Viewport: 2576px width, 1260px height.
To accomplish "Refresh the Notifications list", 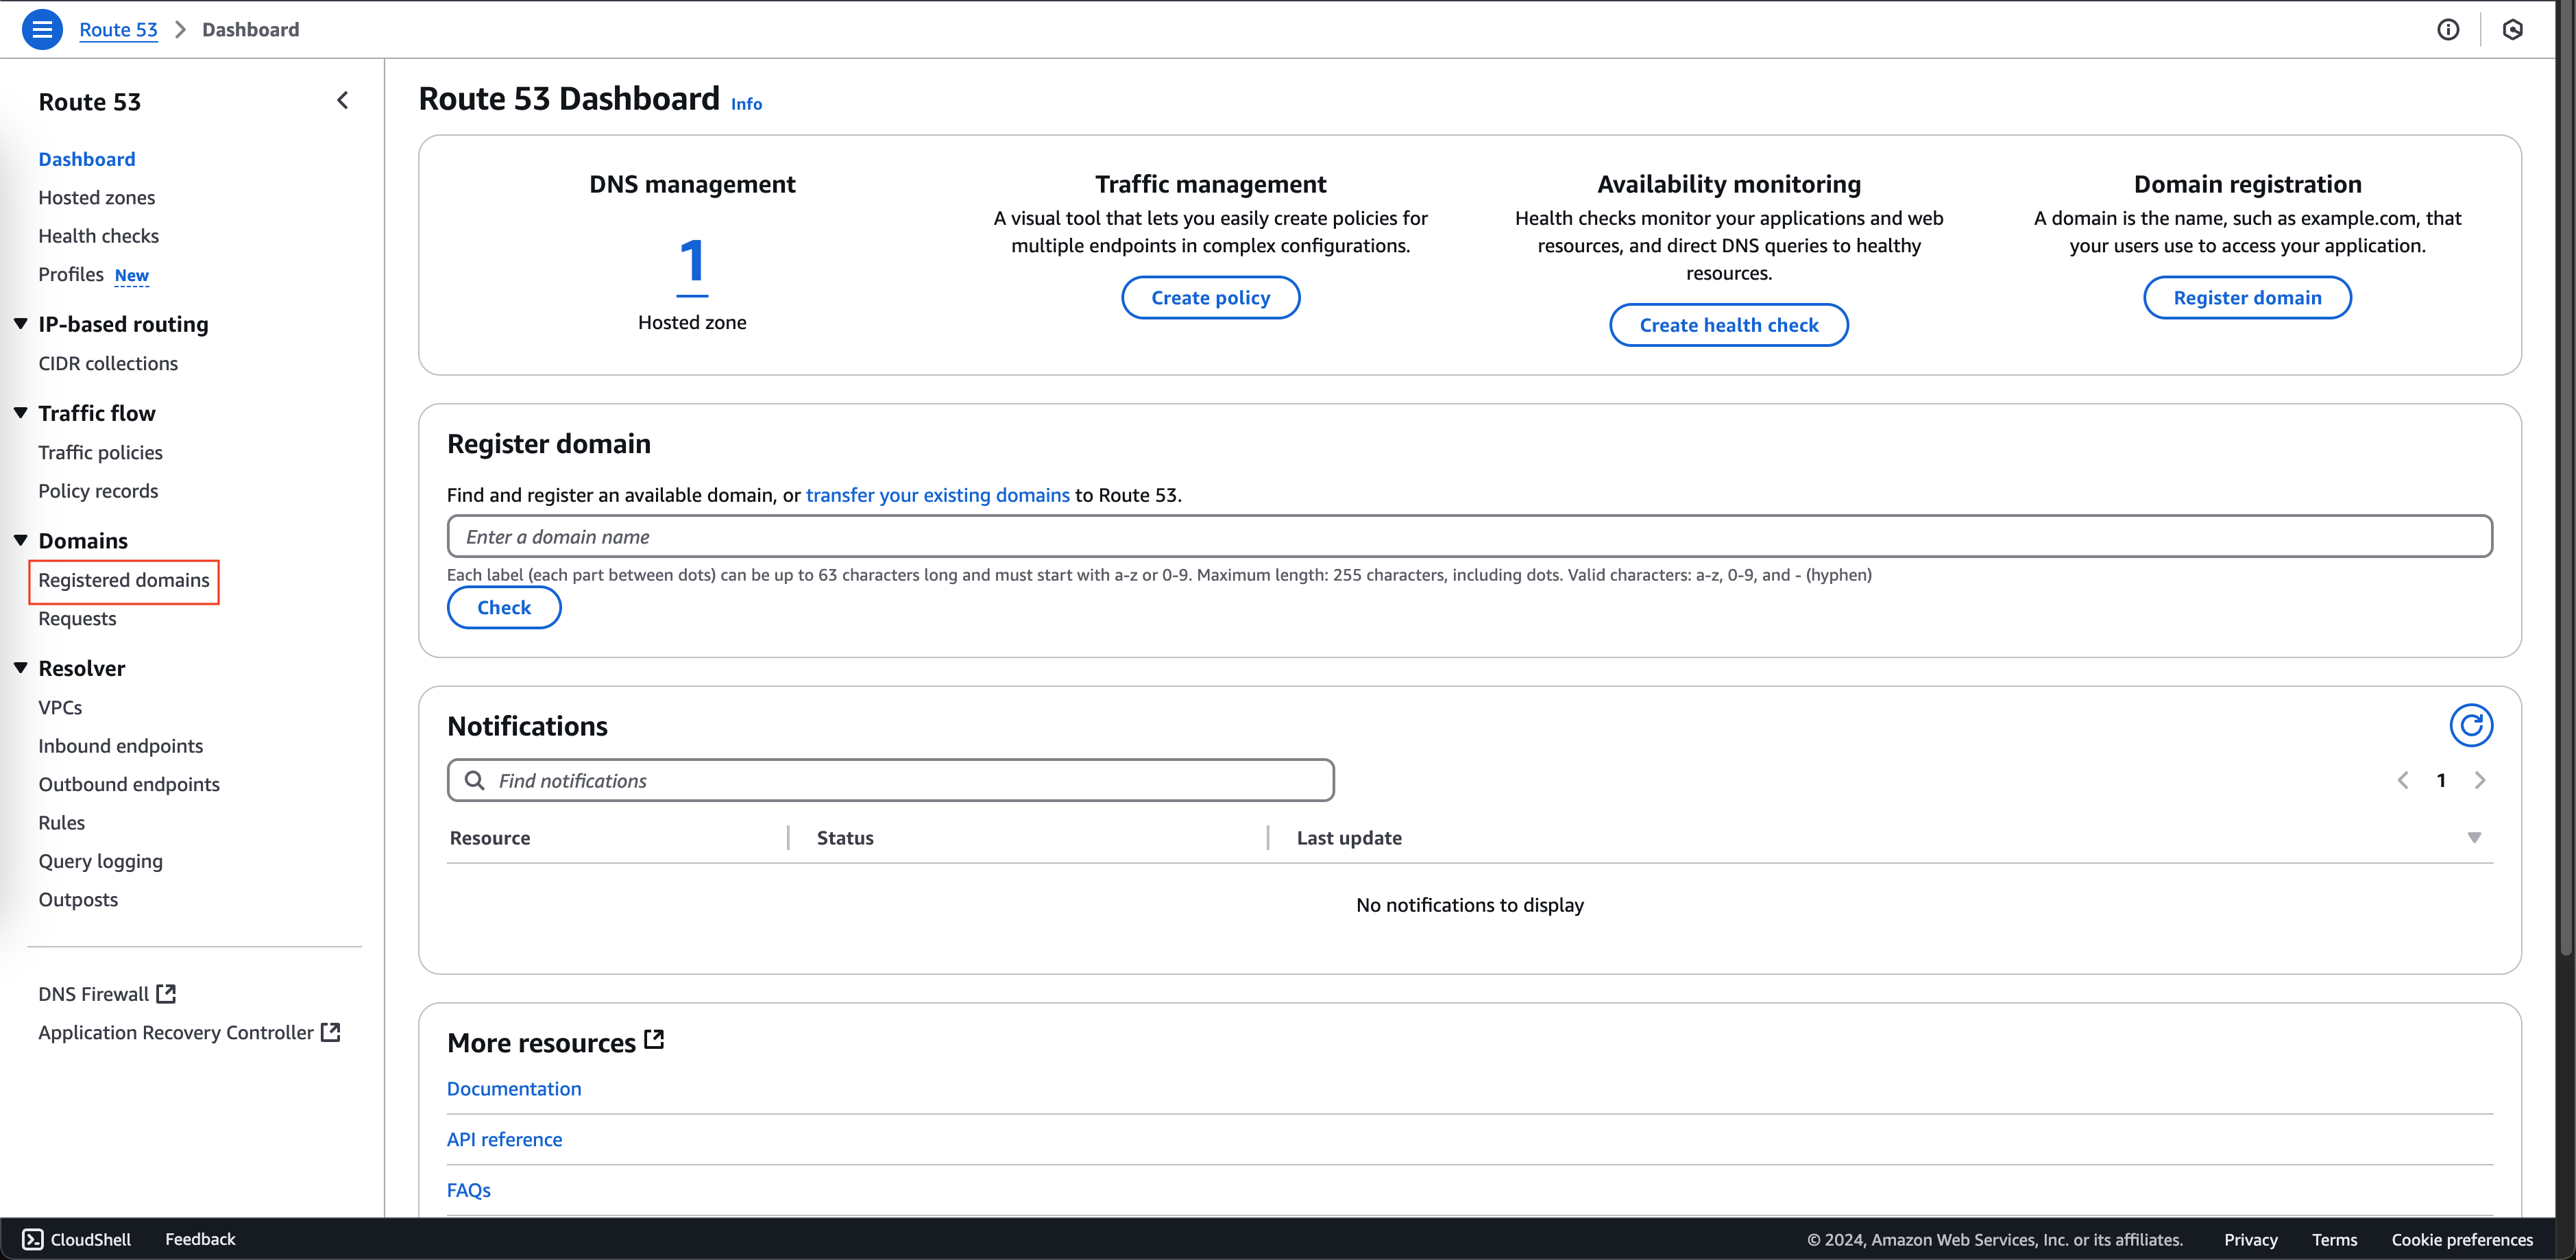I will click(x=2470, y=725).
